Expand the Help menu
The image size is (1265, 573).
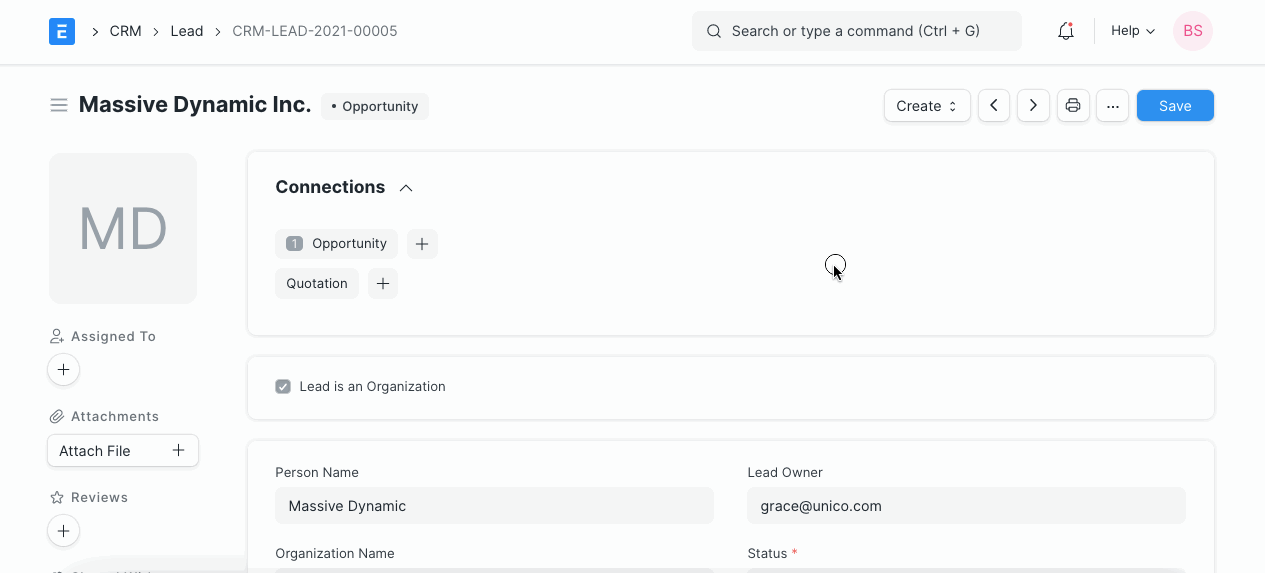coord(1132,31)
